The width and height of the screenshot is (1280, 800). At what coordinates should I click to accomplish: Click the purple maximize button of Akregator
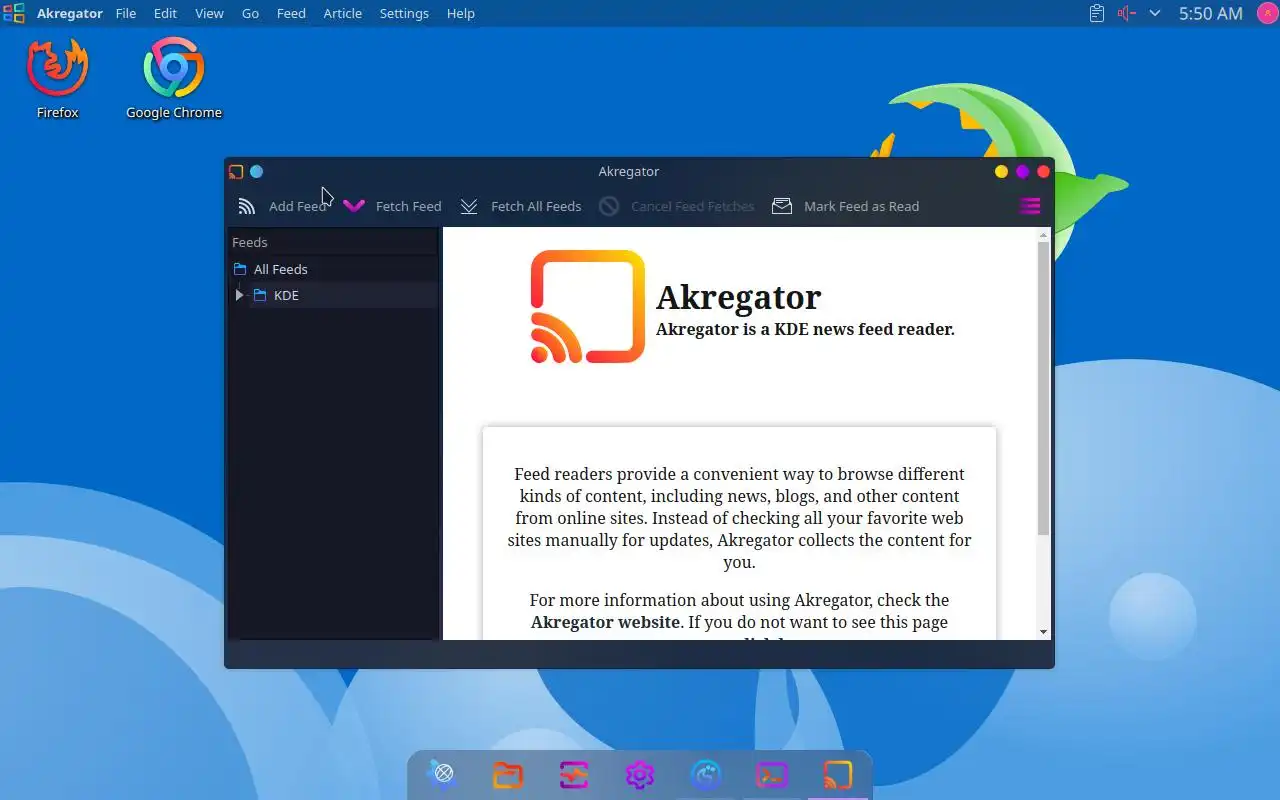tap(1022, 172)
